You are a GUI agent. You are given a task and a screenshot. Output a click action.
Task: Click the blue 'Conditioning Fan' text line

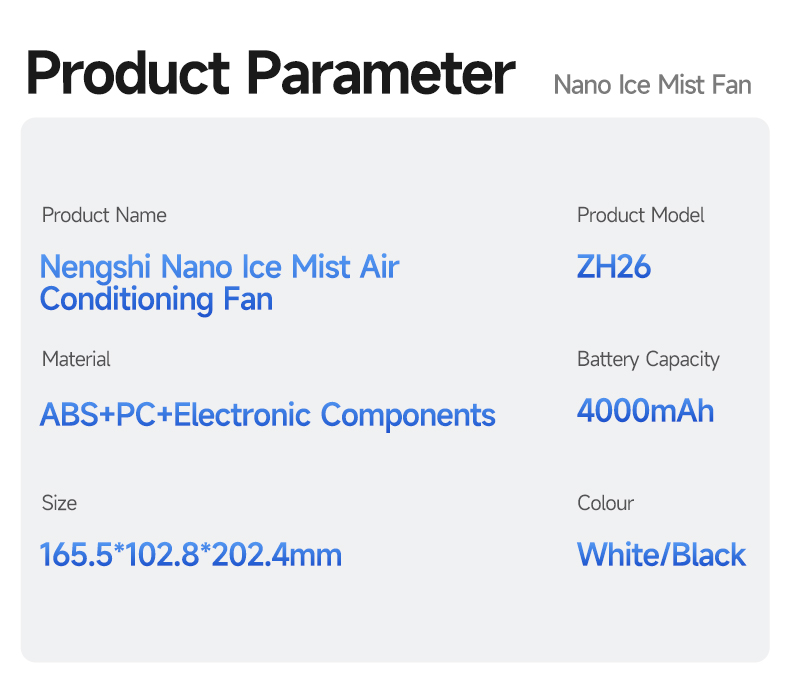(156, 299)
